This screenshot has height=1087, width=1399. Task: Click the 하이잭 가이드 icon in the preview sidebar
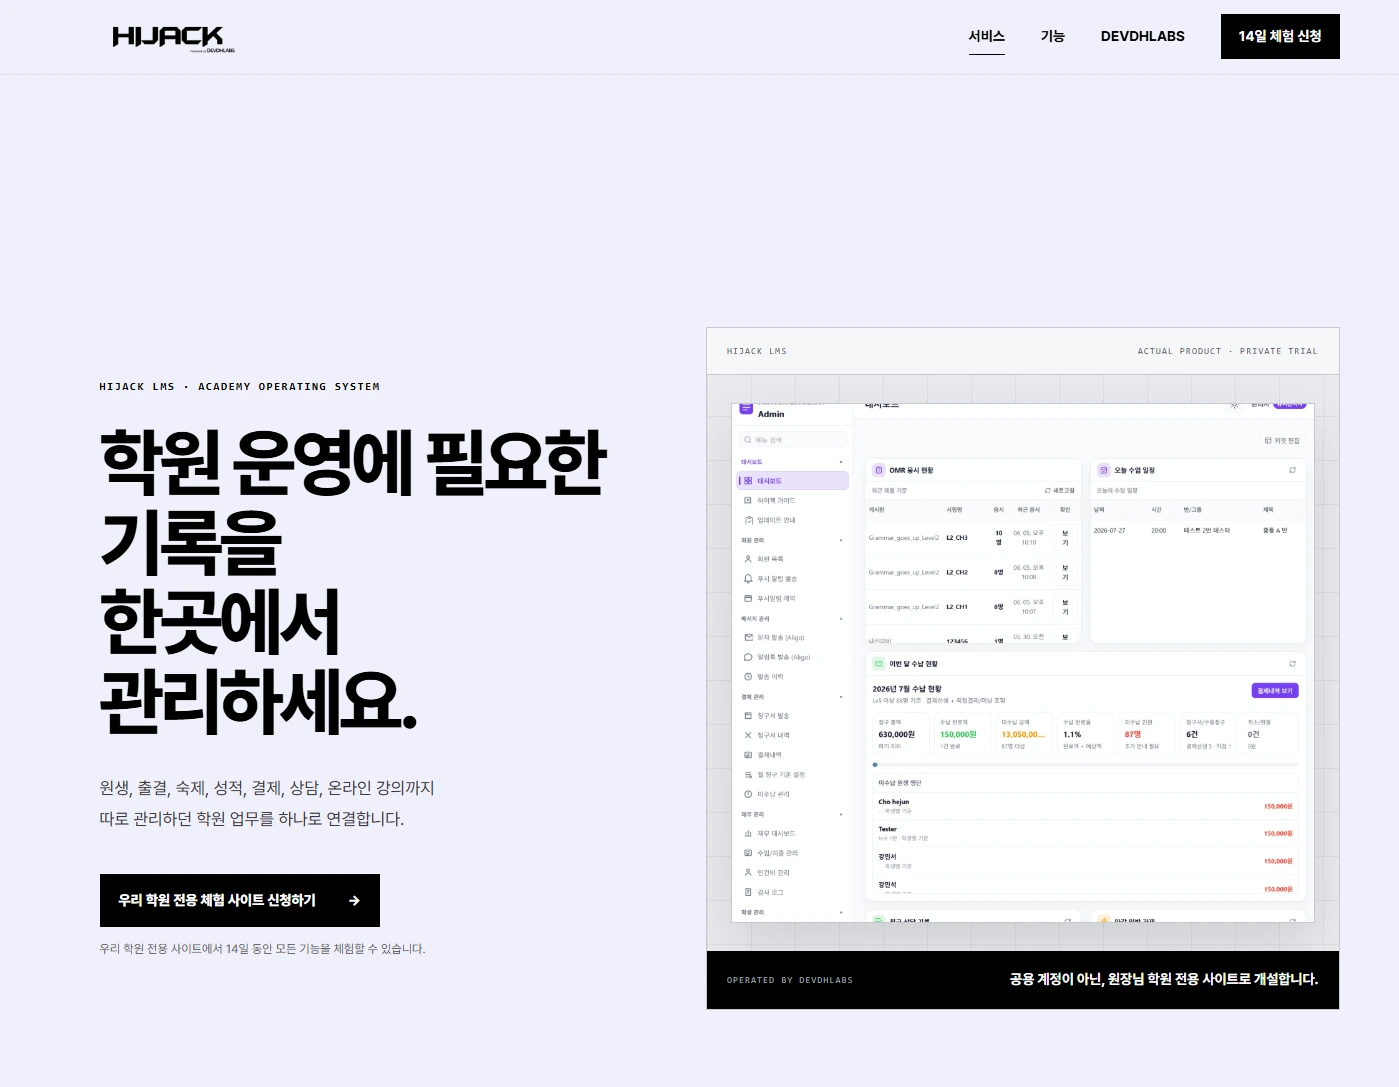(x=748, y=500)
